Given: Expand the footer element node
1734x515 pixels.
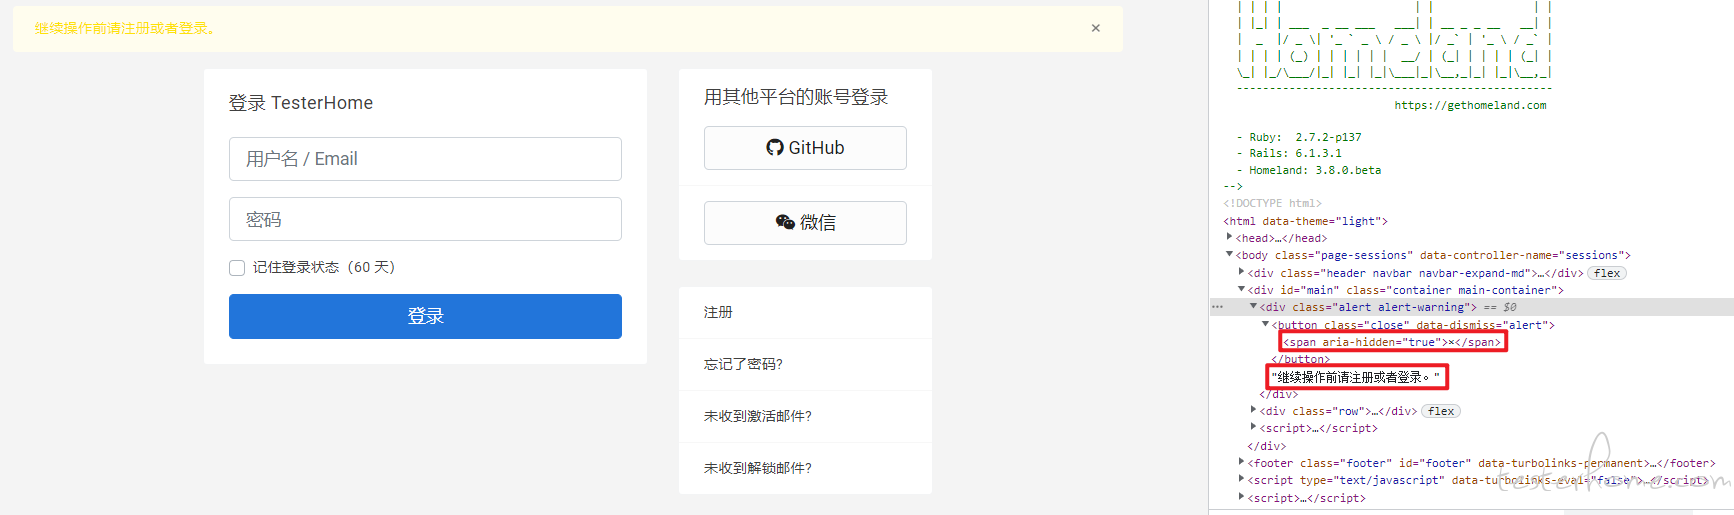Looking at the screenshot, I should click(x=1242, y=462).
